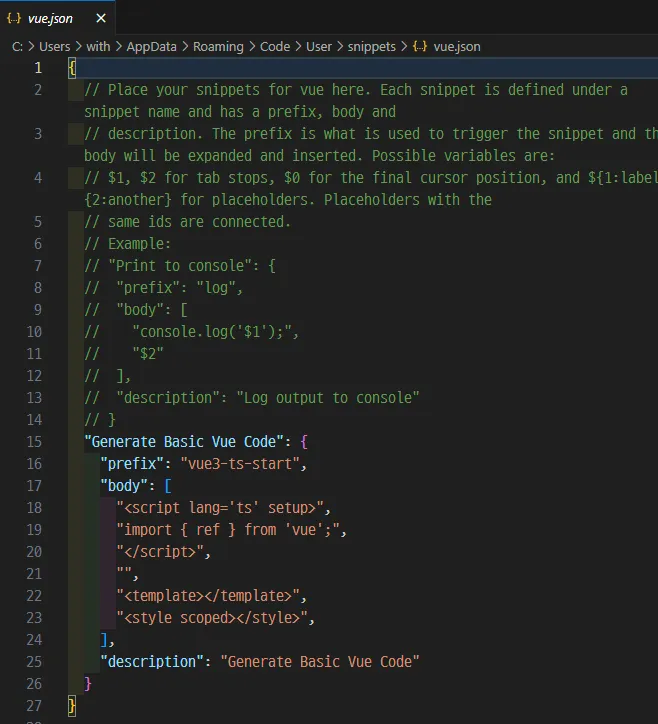Close the vue.json editor tab

[x=101, y=18]
